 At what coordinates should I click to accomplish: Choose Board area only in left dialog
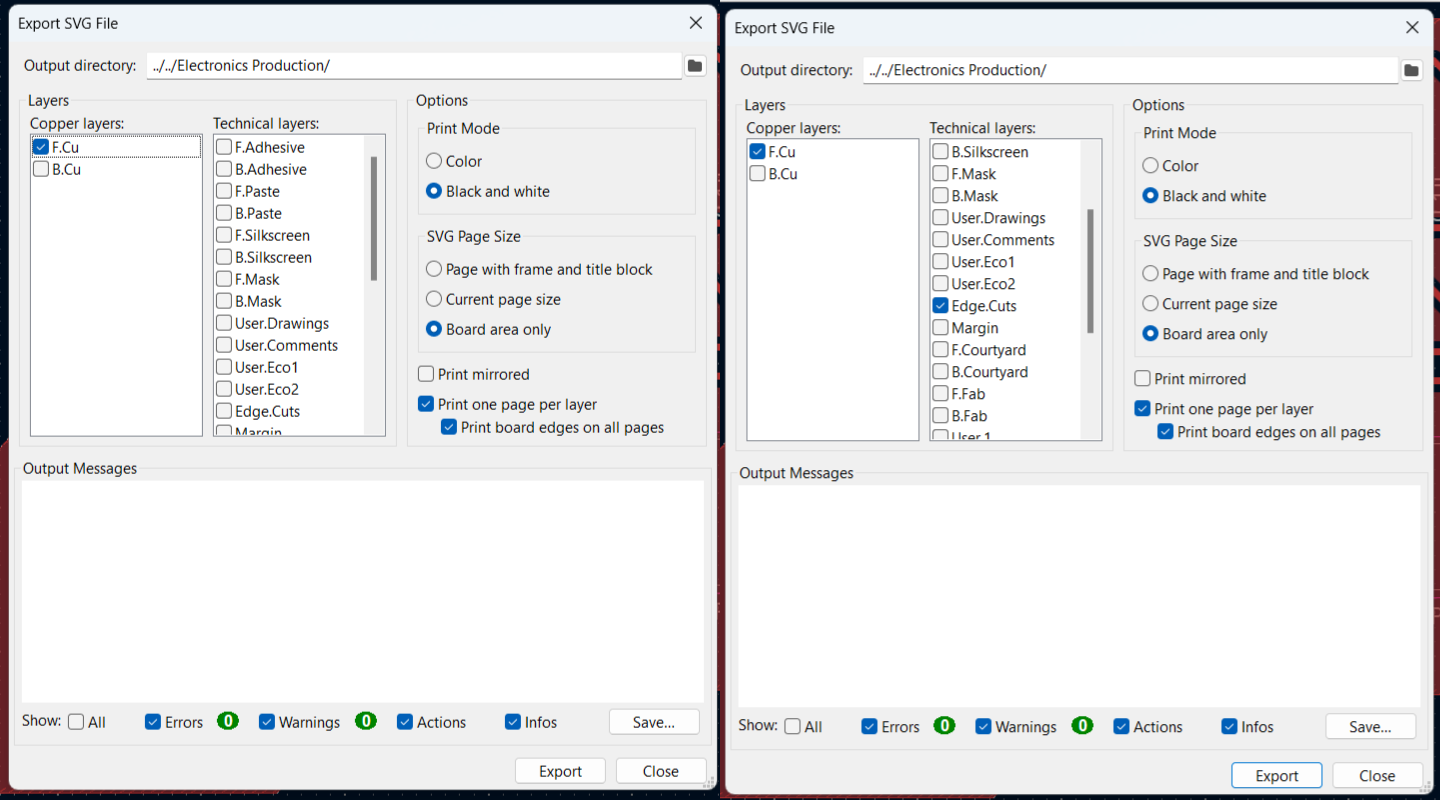click(434, 329)
